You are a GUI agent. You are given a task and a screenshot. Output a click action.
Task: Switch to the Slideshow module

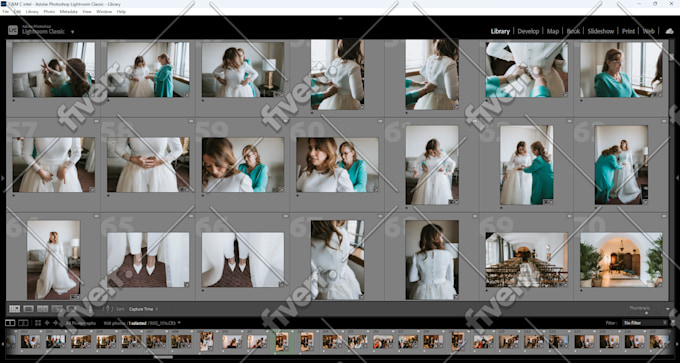pos(601,31)
